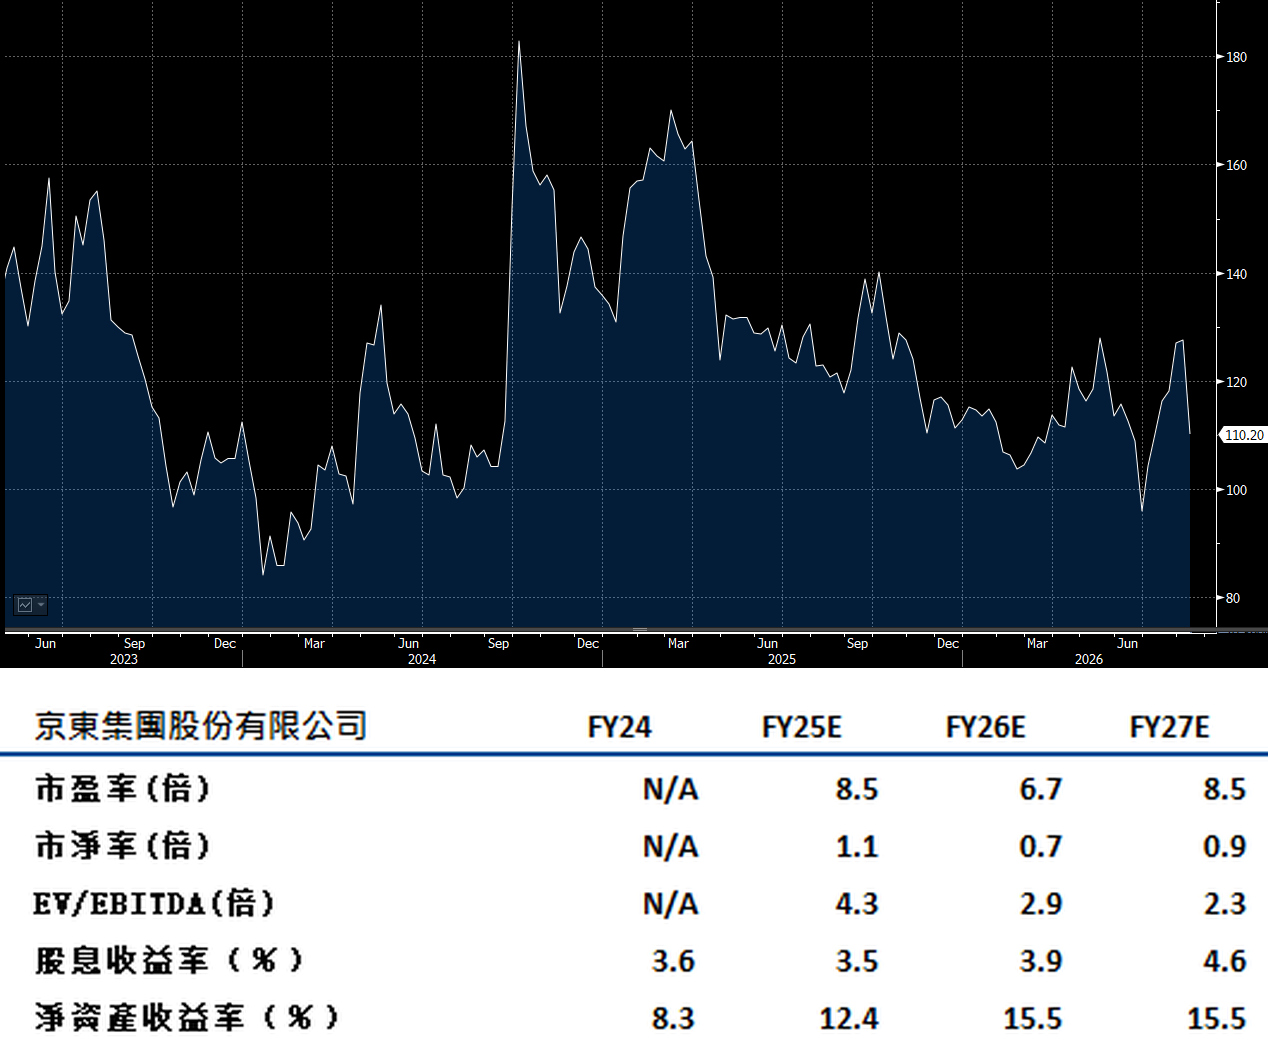The image size is (1268, 1060).
Task: Select FY24 EV/EBITDA N/A cell
Action: (670, 904)
